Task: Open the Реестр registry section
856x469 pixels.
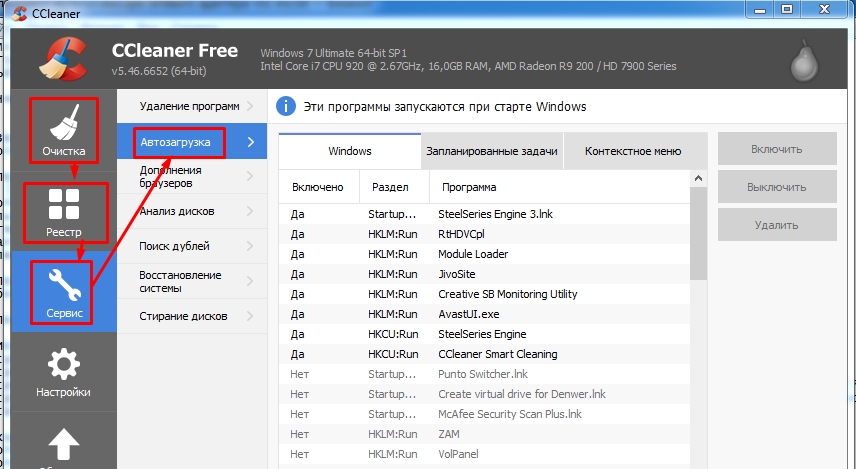Action: click(x=64, y=213)
